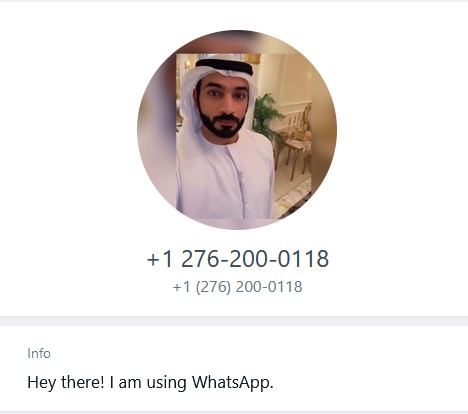Click the words 'Hey there!' in the status

tap(66, 382)
